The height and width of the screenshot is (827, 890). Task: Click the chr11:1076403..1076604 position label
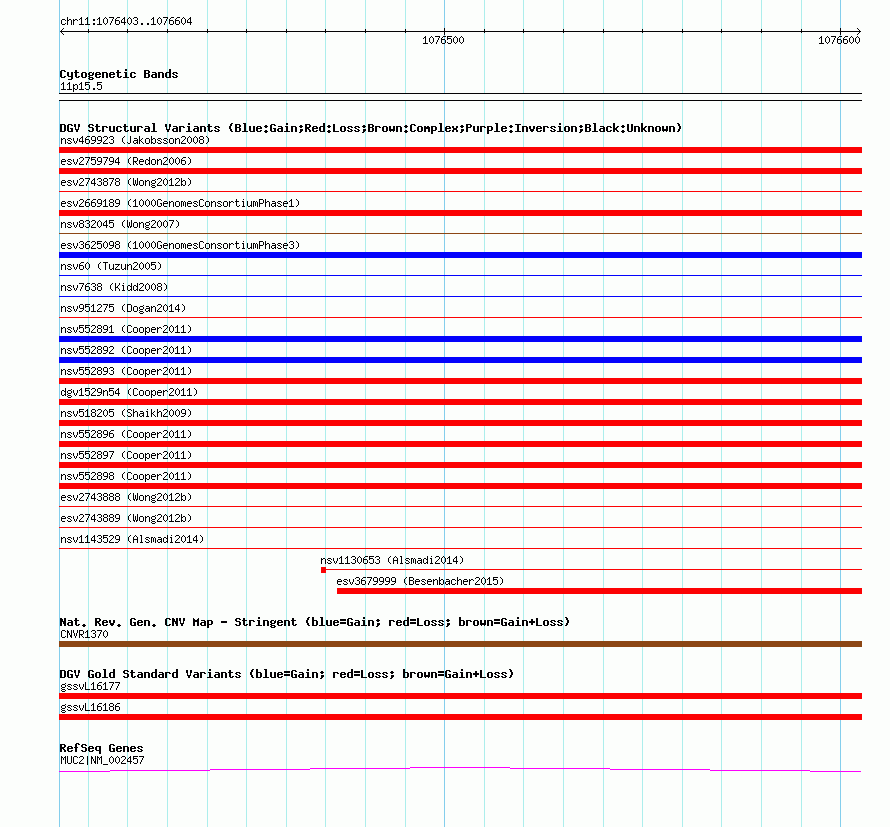126,21
